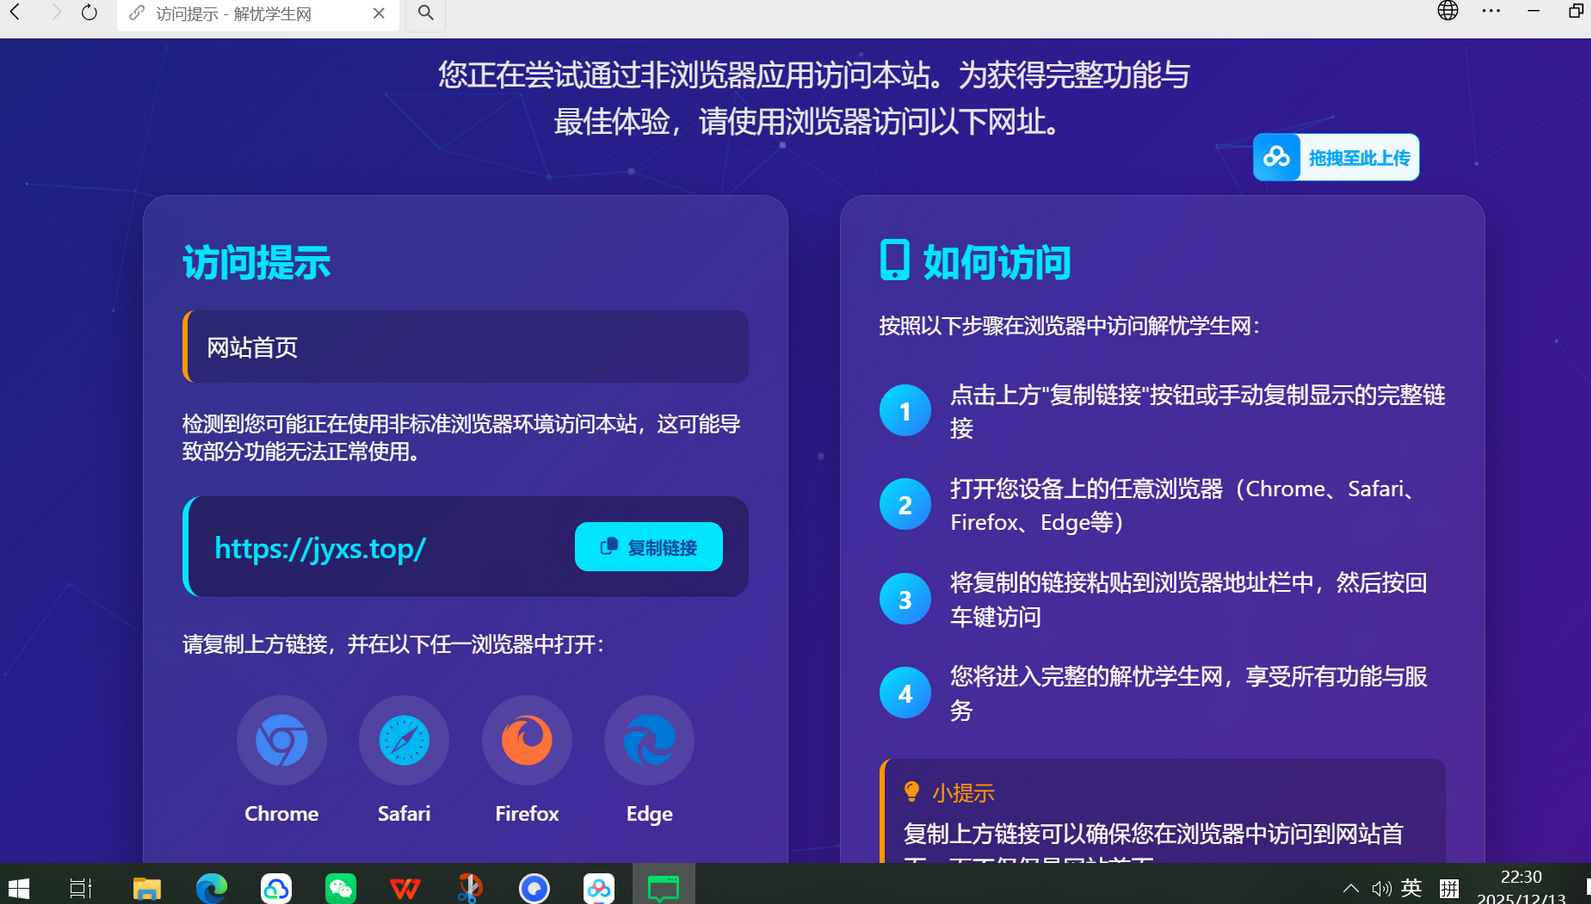Open File Explorer from the taskbar
The height and width of the screenshot is (904, 1591).
147,887
